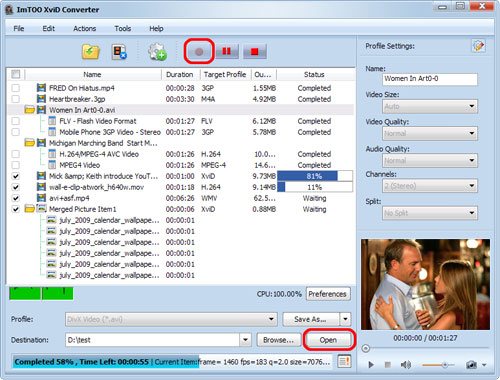500x380 pixels.
Task: Collapse the Women In Art0-0.avi folder
Action: click(x=30, y=110)
